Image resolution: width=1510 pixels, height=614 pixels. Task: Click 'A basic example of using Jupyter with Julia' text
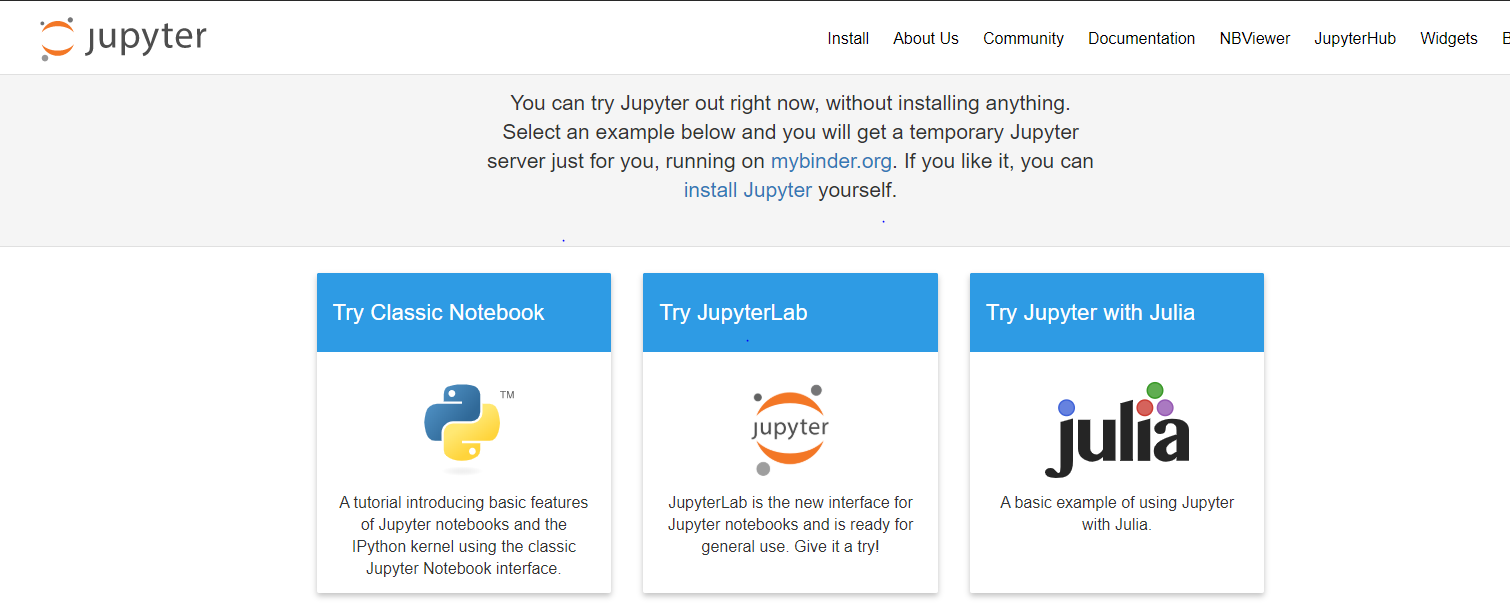click(1117, 513)
